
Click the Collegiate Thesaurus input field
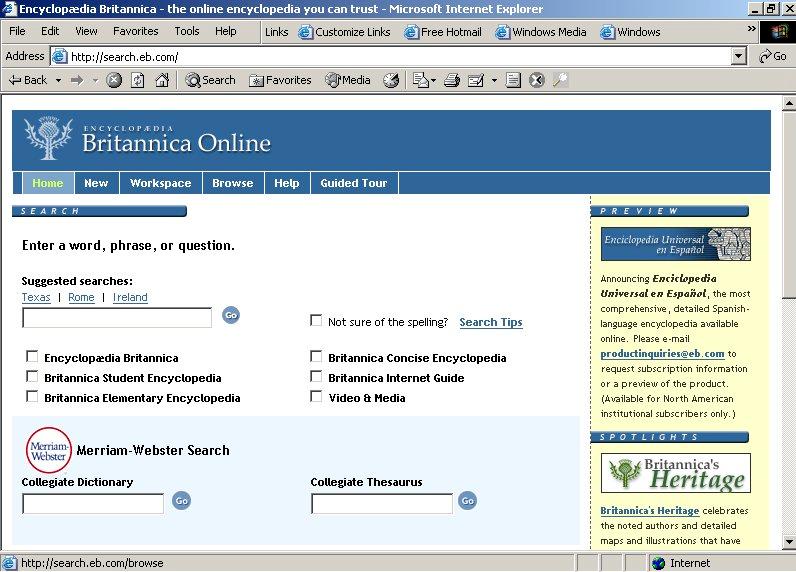(x=382, y=503)
